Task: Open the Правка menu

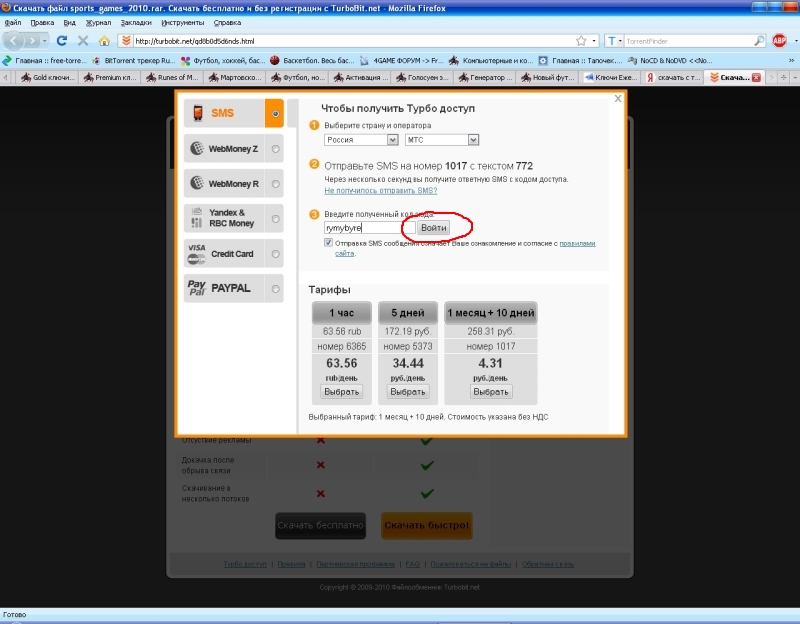Action: [42, 22]
